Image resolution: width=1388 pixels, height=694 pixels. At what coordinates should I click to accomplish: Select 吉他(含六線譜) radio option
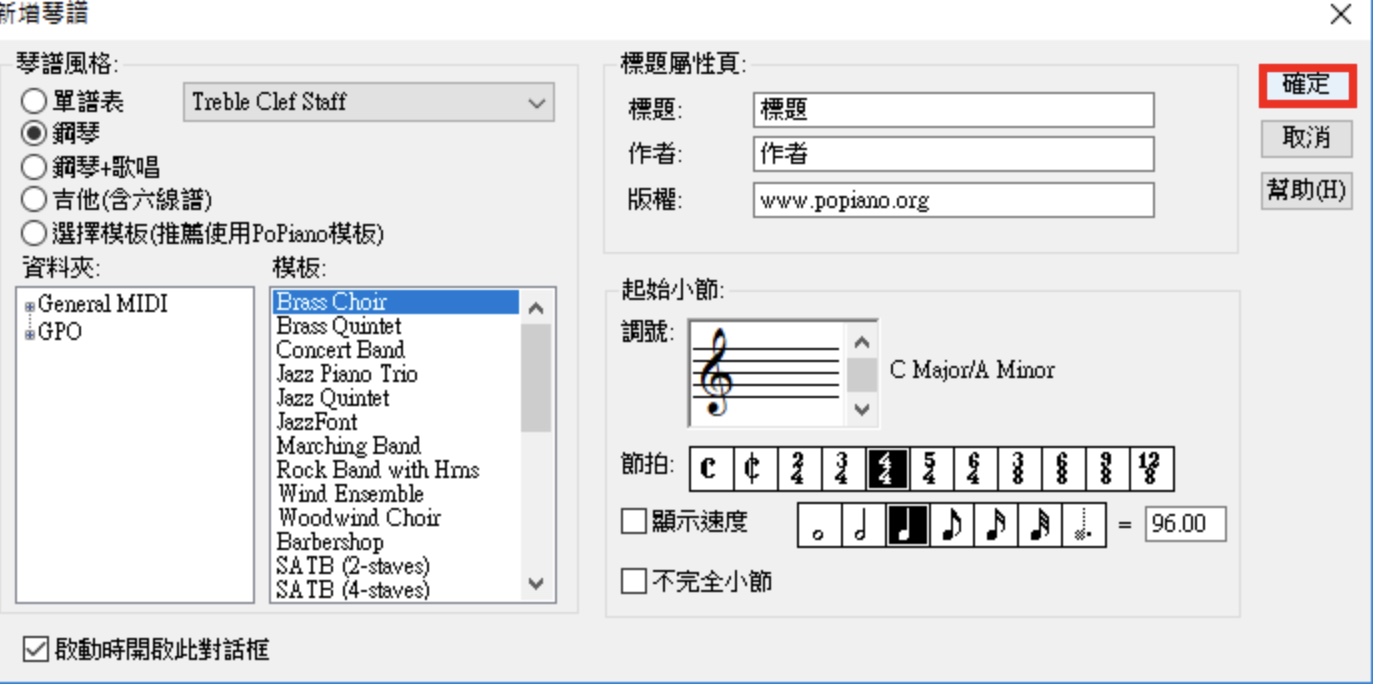pos(35,199)
